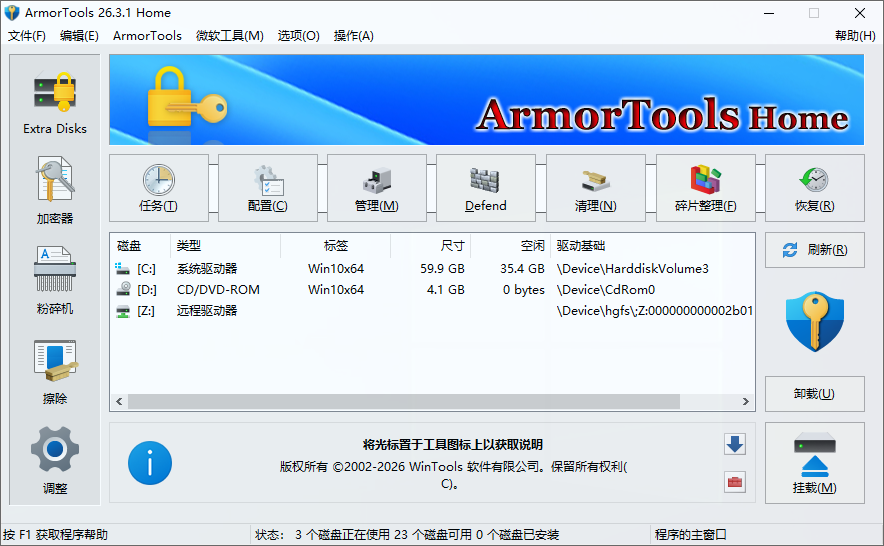
Task: Open the 加密器 encryptor tool
Action: pos(55,191)
